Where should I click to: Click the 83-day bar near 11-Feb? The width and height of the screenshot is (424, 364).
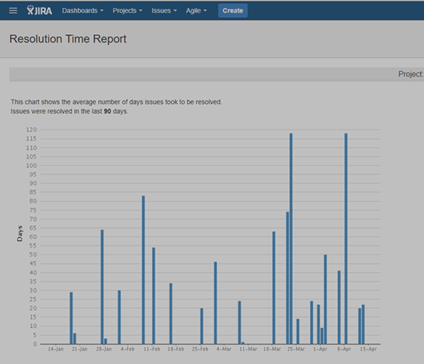(x=144, y=270)
